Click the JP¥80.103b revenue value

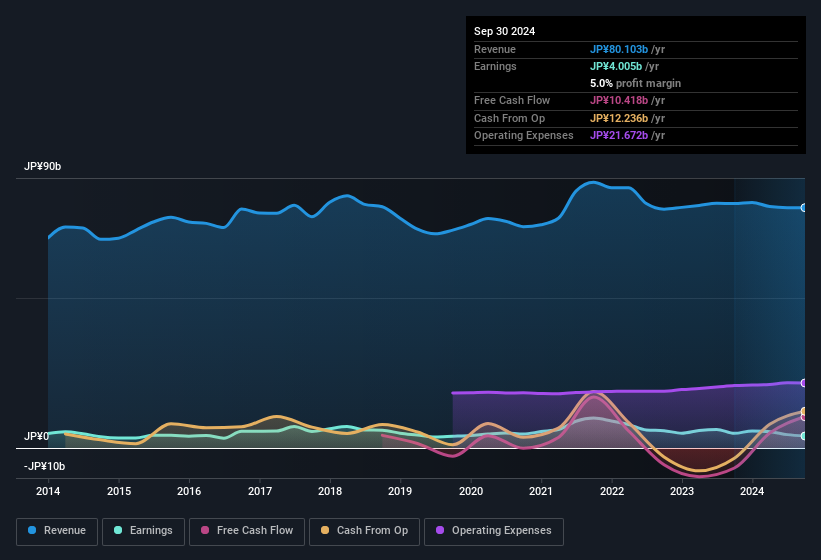coord(619,49)
